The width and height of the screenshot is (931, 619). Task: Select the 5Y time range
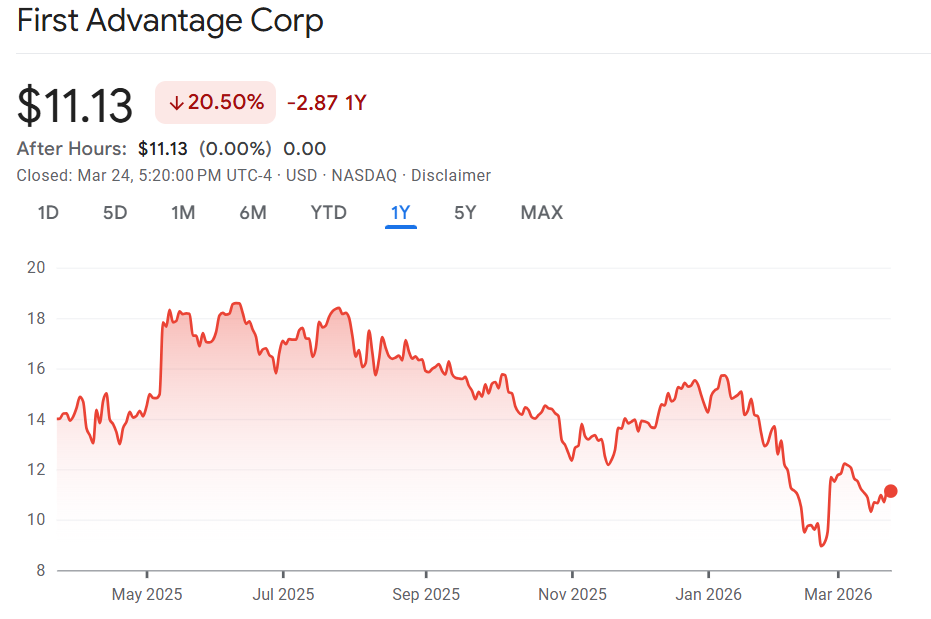point(465,212)
